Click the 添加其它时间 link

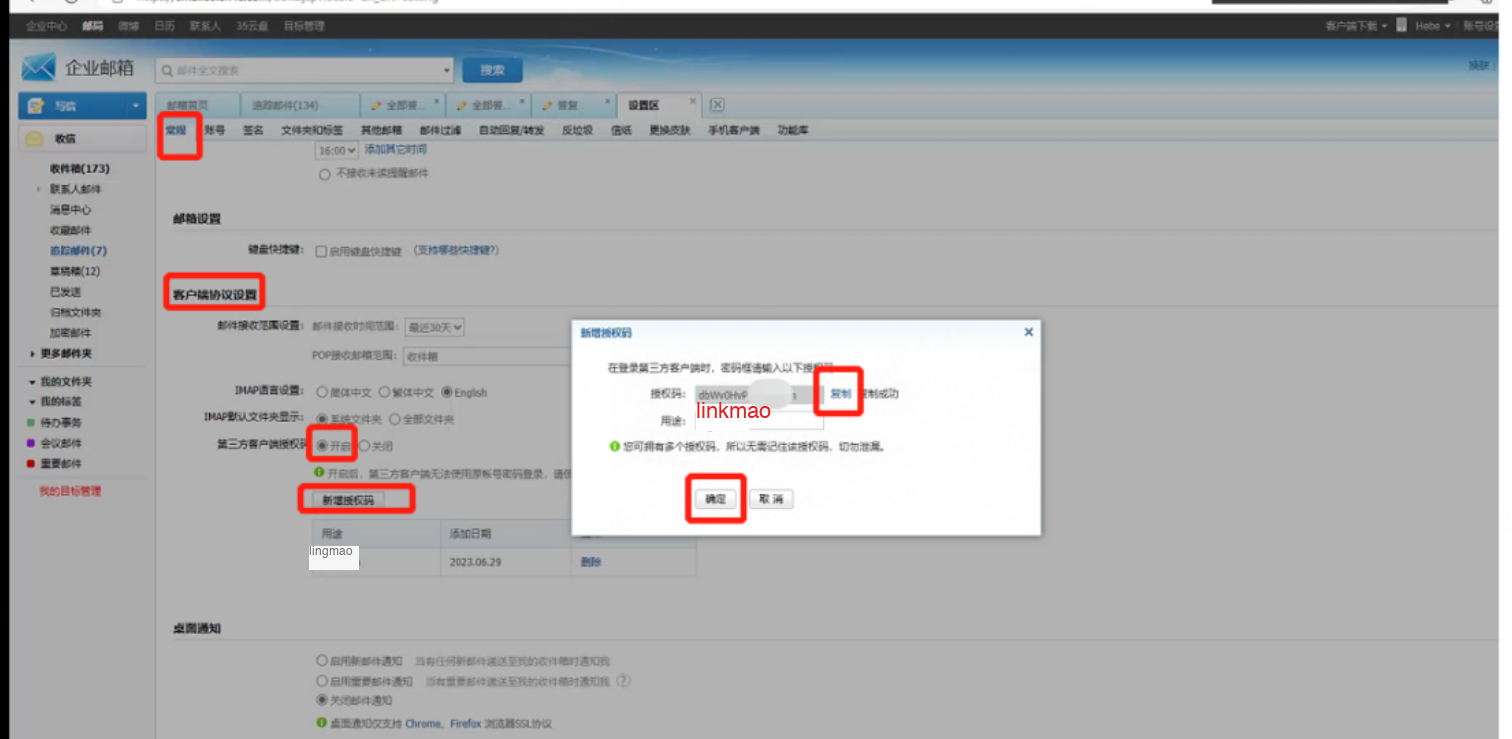[395, 149]
